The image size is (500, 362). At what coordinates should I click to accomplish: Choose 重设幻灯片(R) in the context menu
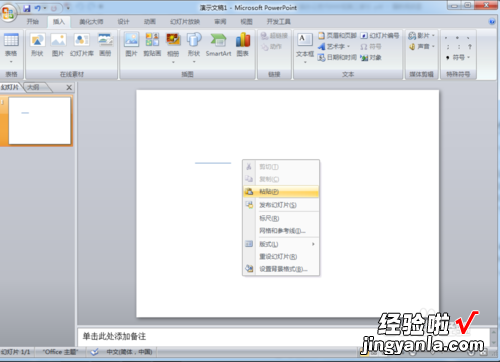(x=281, y=257)
